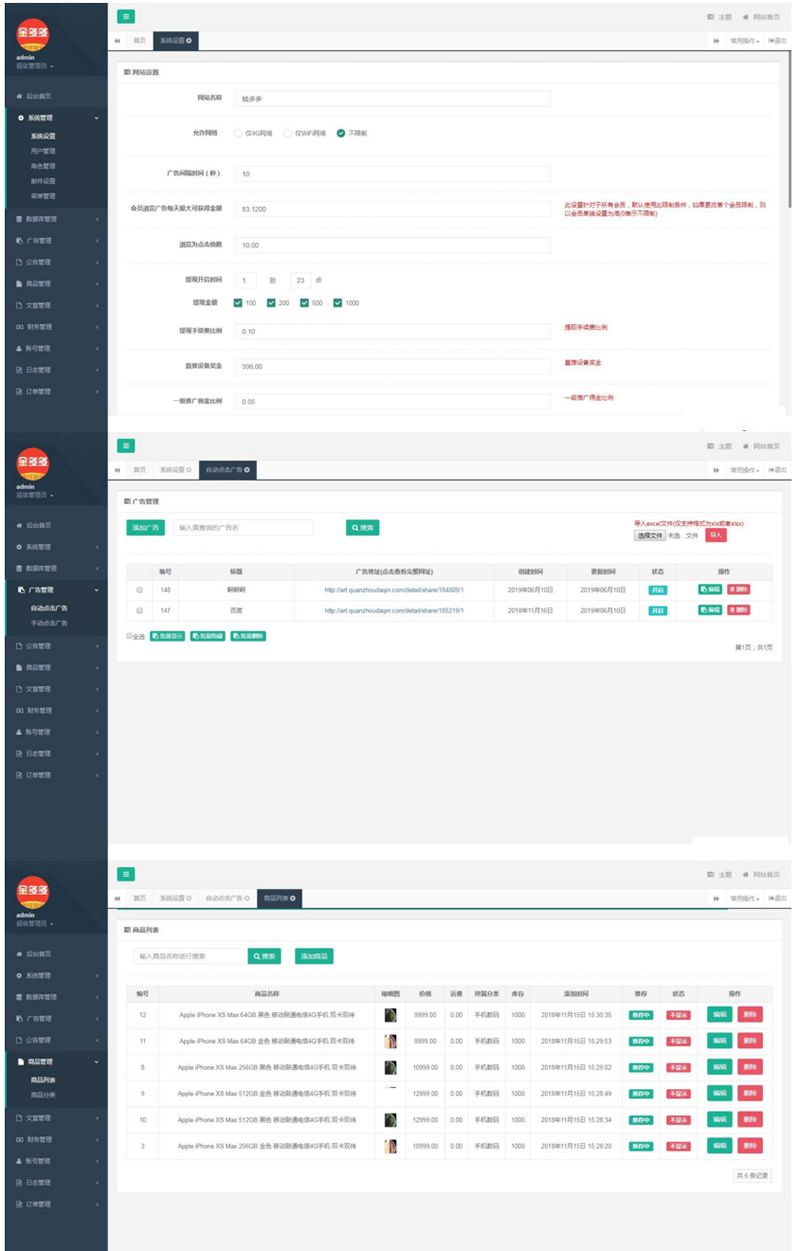Click the green 添加商品 button
Screen dimensions: 800x1251
click(314, 956)
